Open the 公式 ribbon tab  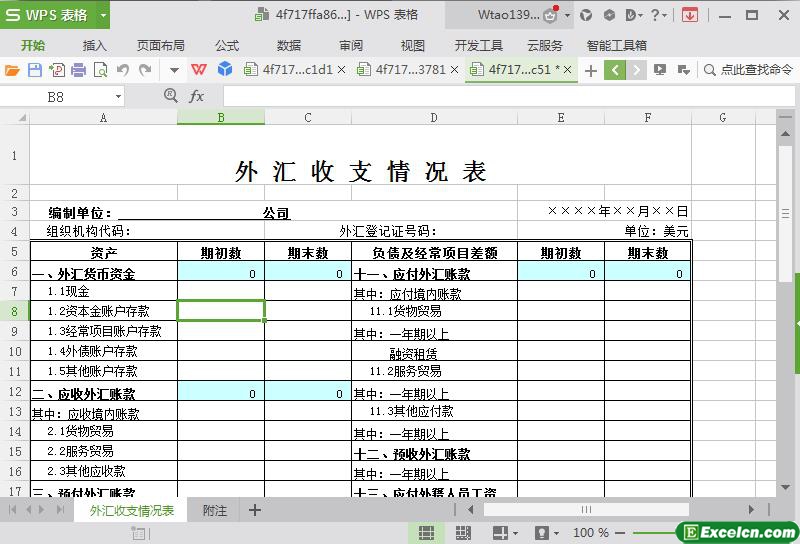pos(227,45)
